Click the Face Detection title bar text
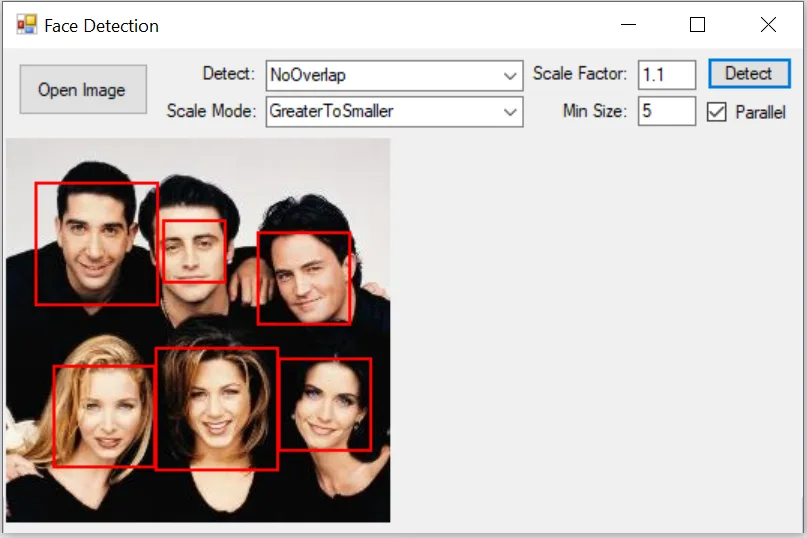Image resolution: width=807 pixels, height=538 pixels. [x=101, y=26]
